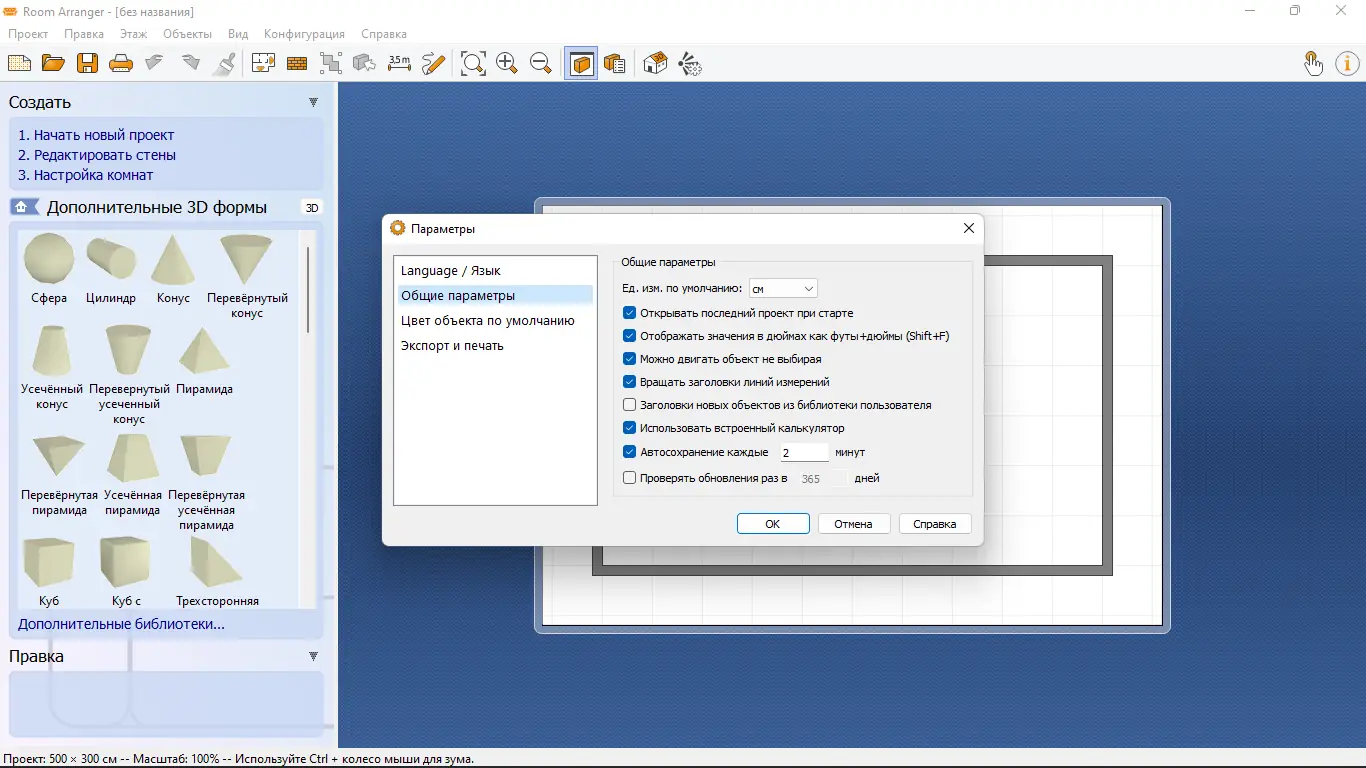Open the Конфигурация menu
The image size is (1366, 768).
(x=304, y=34)
